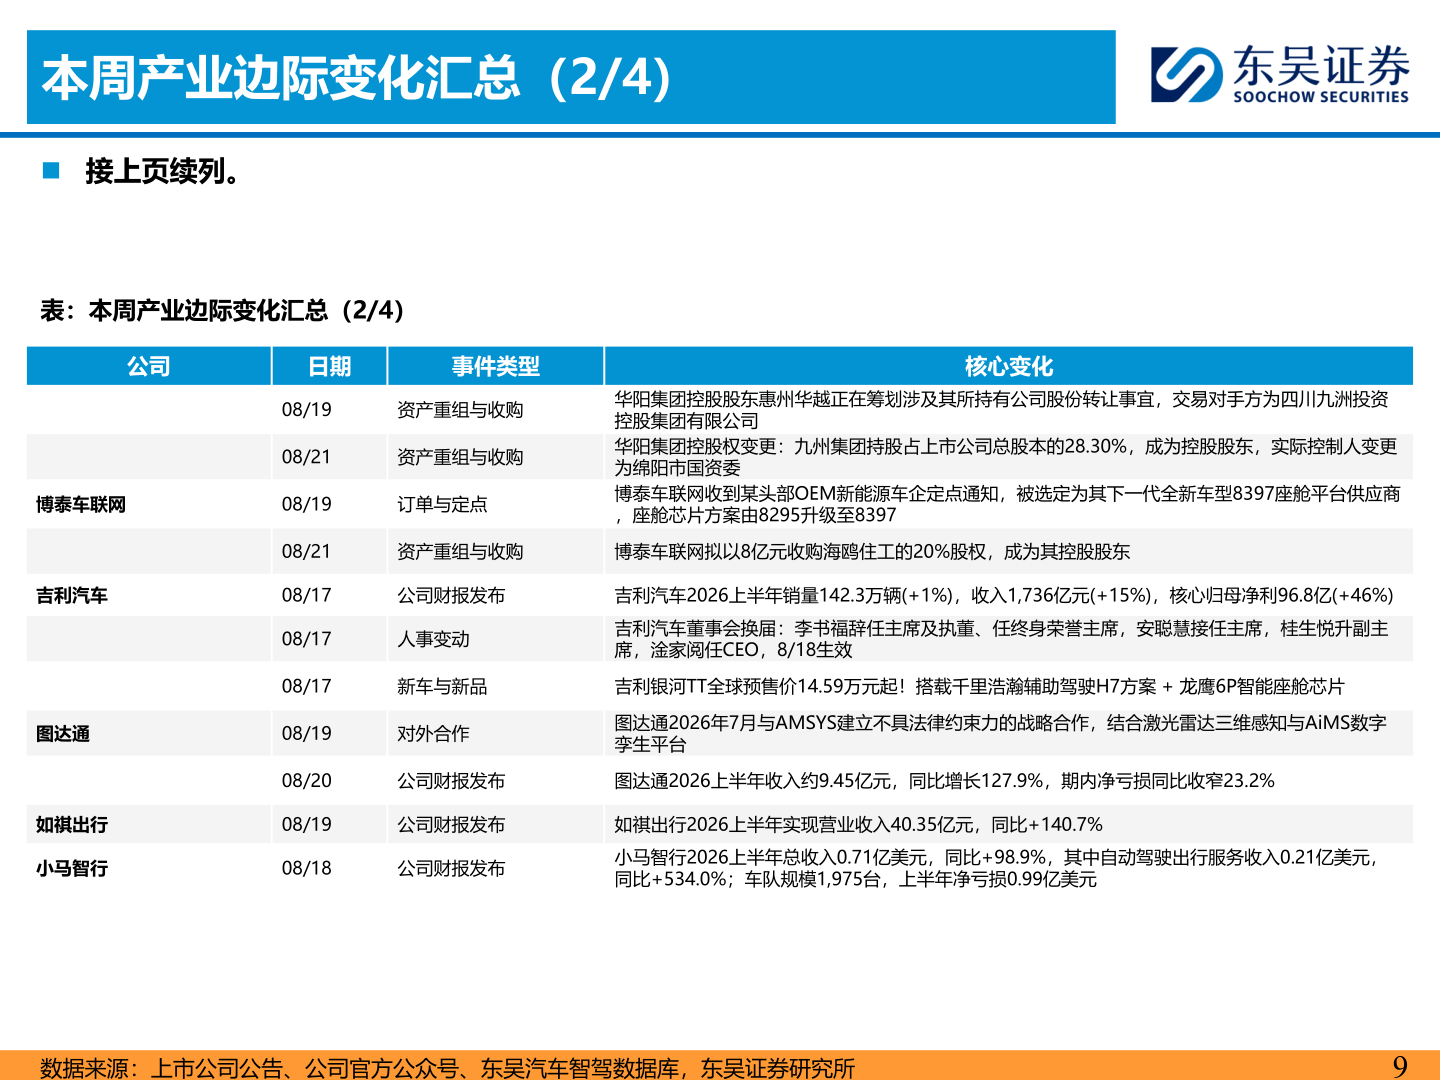Select 如祺出行营业收入40.35亿元 text

point(858,825)
